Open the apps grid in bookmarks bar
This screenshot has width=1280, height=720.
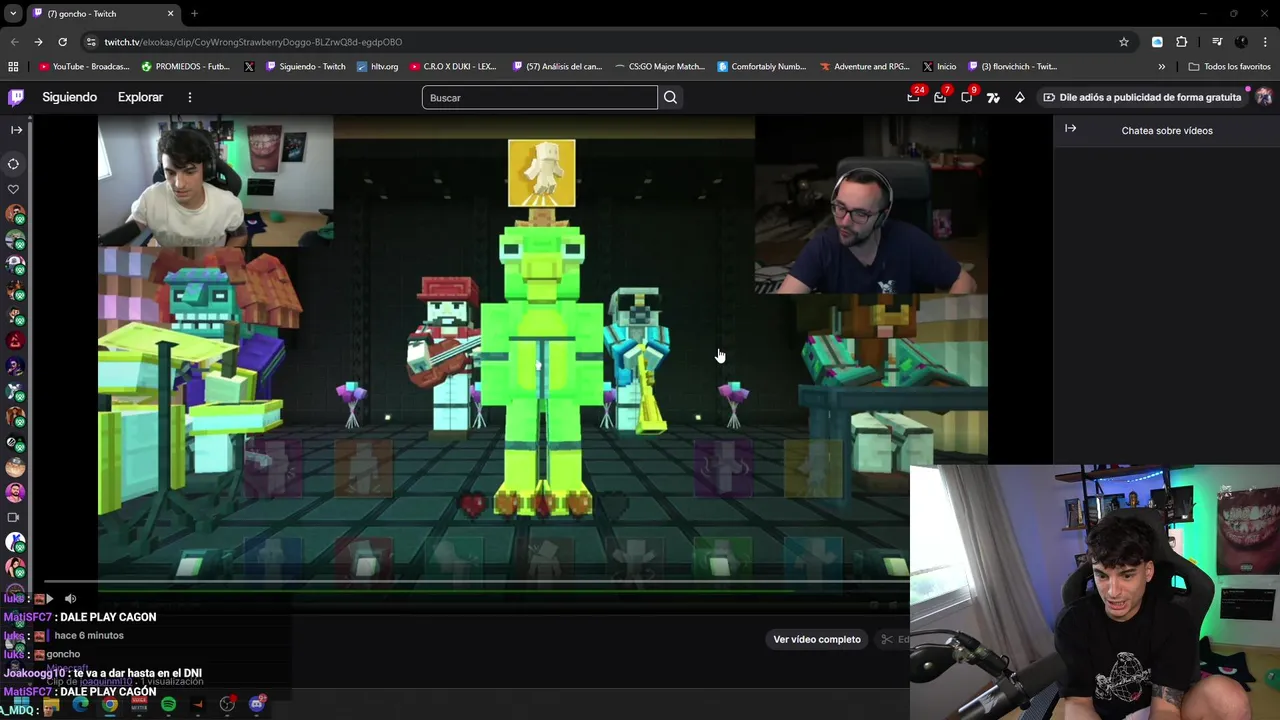coord(13,67)
